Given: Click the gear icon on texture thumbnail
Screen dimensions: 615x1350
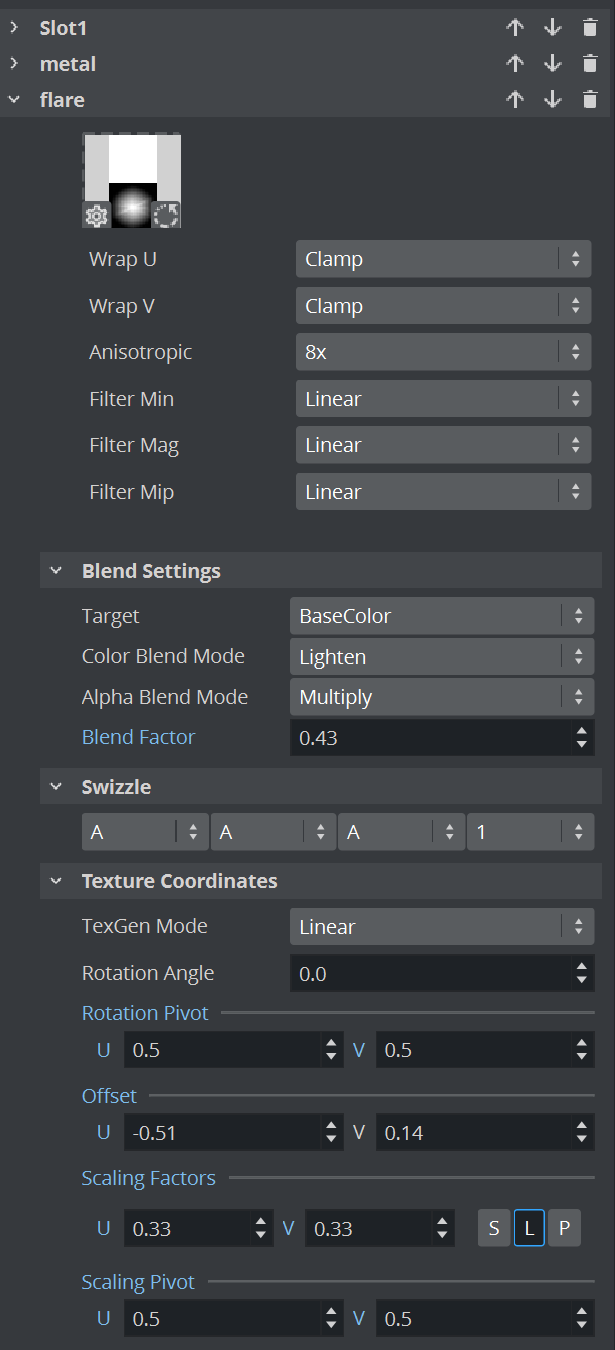Looking at the screenshot, I should point(97,215).
